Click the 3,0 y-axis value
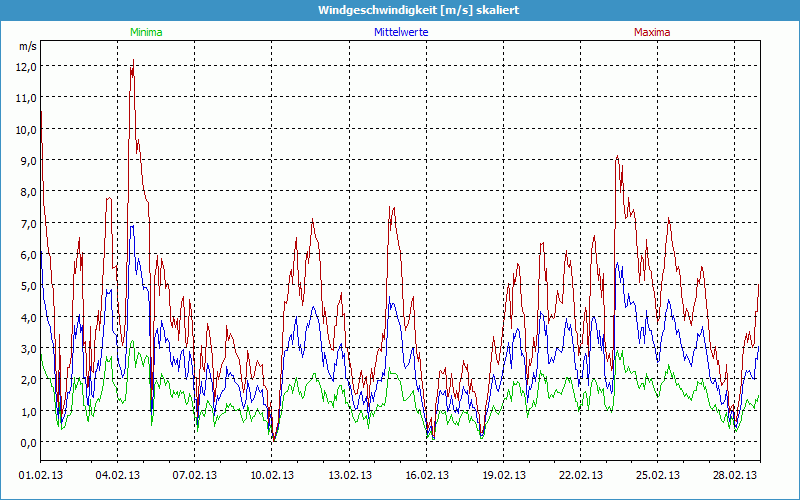Image resolution: width=800 pixels, height=500 pixels. tap(29, 348)
